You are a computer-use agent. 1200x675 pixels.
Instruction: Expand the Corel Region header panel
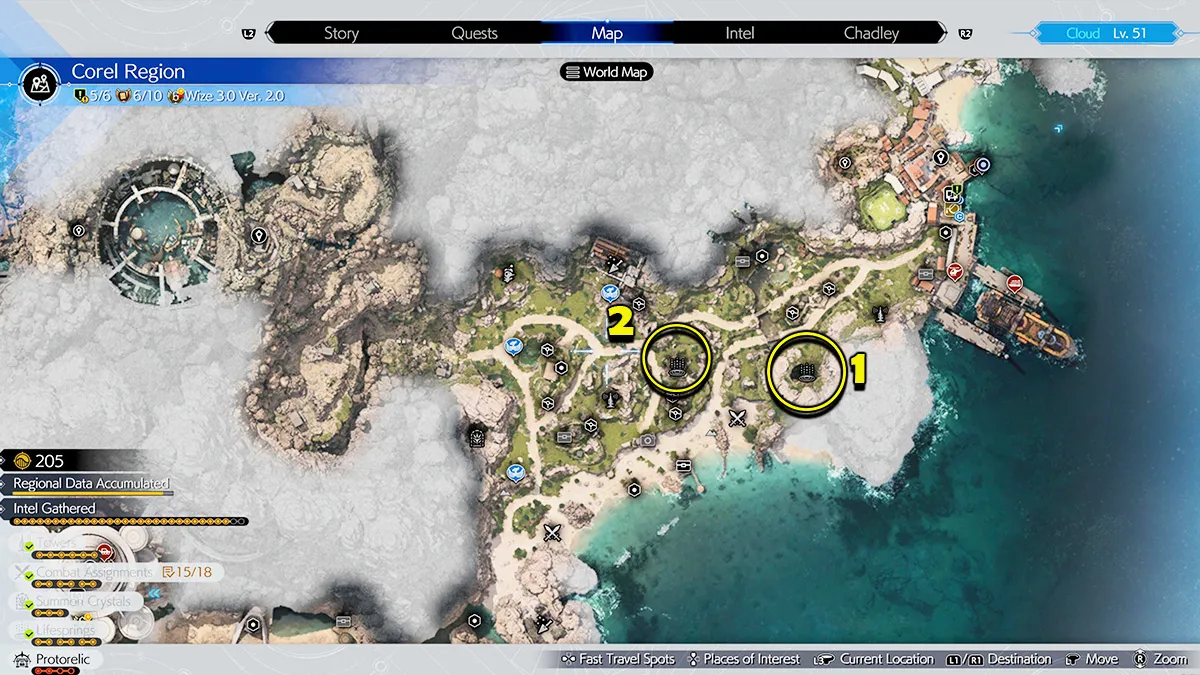click(128, 73)
